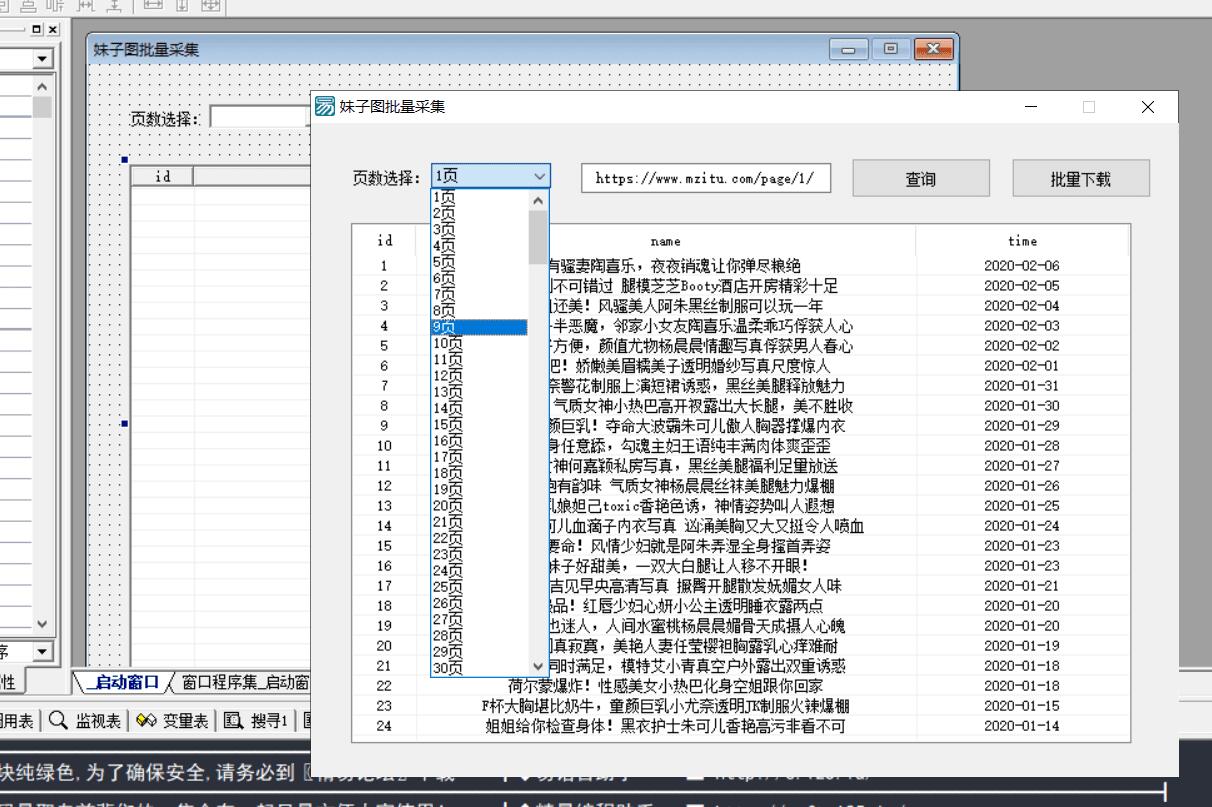This screenshot has height=807, width=1212.
Task: Select the row with id 24
Action: point(741,726)
